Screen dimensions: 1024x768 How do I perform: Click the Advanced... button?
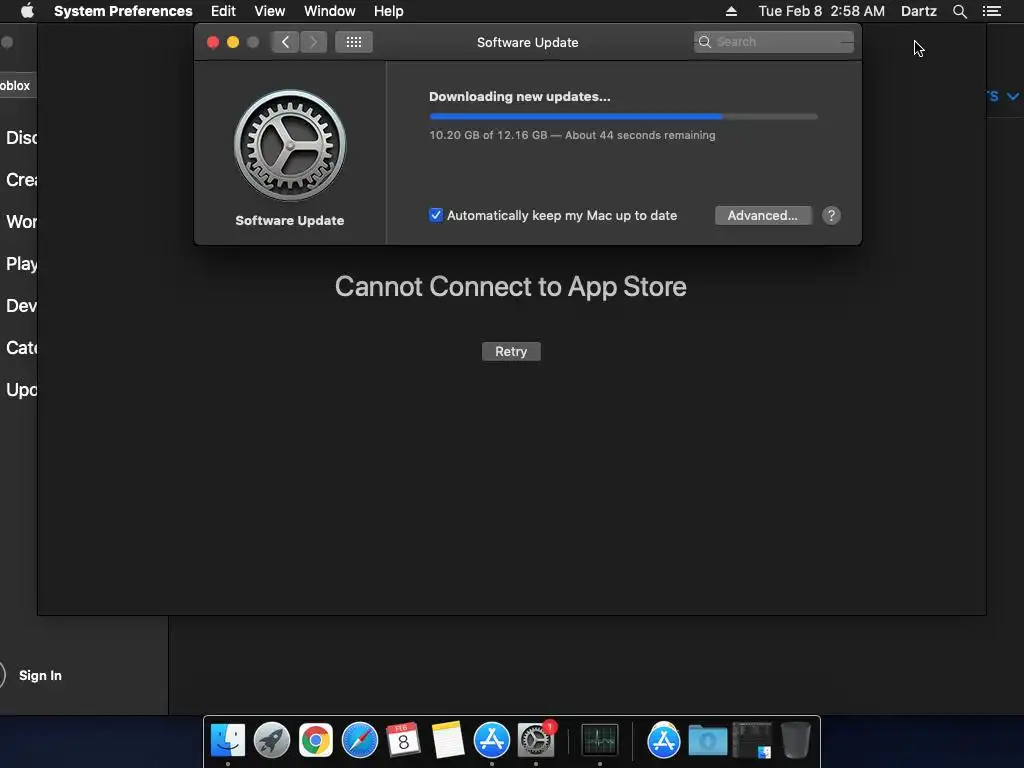pos(763,216)
